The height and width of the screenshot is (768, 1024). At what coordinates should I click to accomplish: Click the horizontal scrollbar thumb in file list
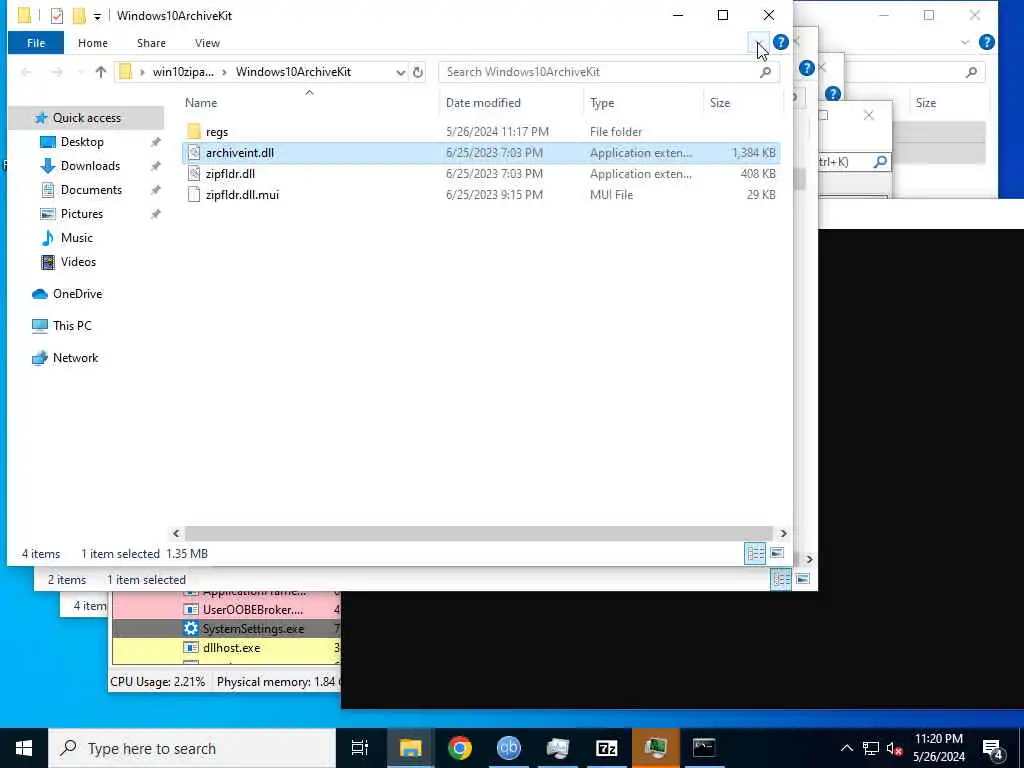(x=479, y=534)
